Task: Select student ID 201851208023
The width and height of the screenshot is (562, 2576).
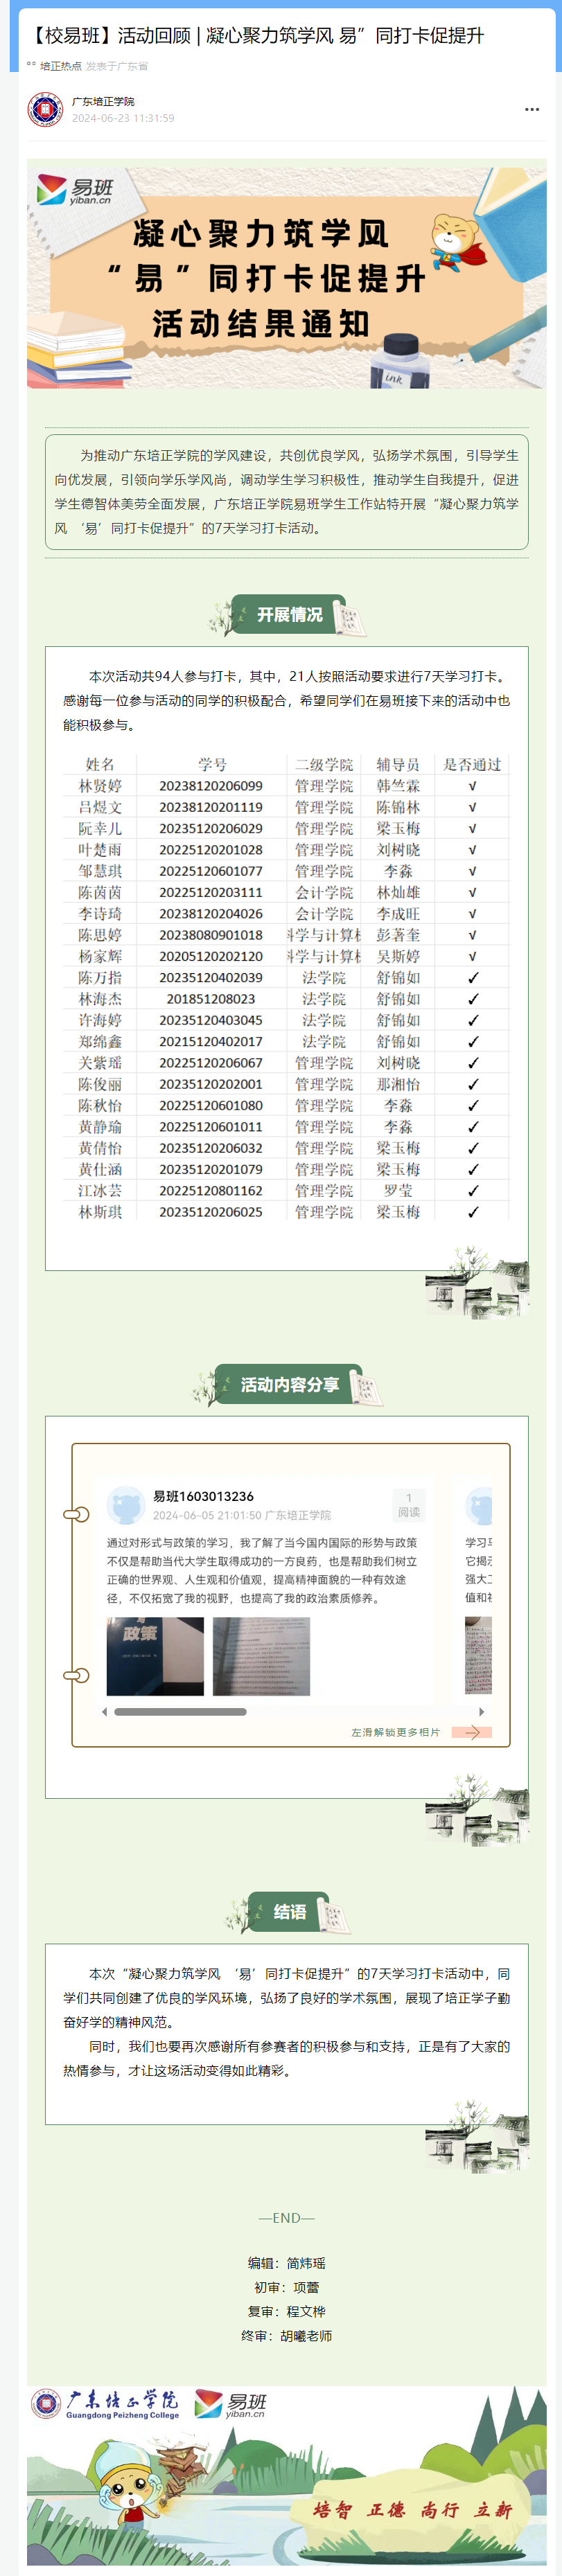Action: click(x=211, y=999)
